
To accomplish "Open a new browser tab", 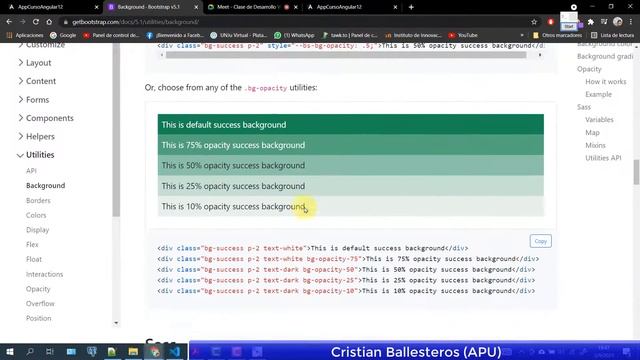I will [411, 7].
